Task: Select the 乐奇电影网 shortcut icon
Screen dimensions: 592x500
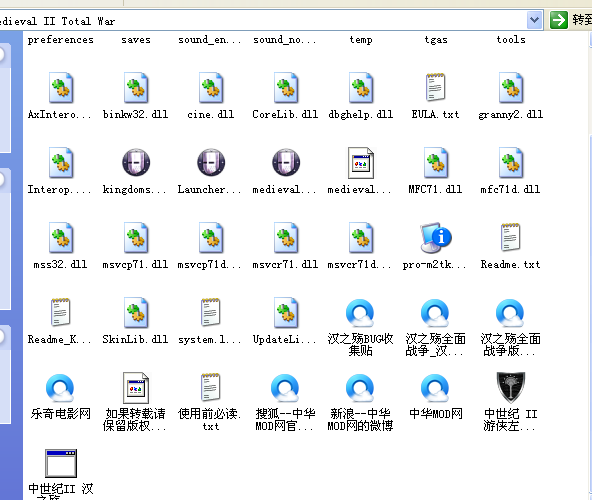Action: coord(60,388)
